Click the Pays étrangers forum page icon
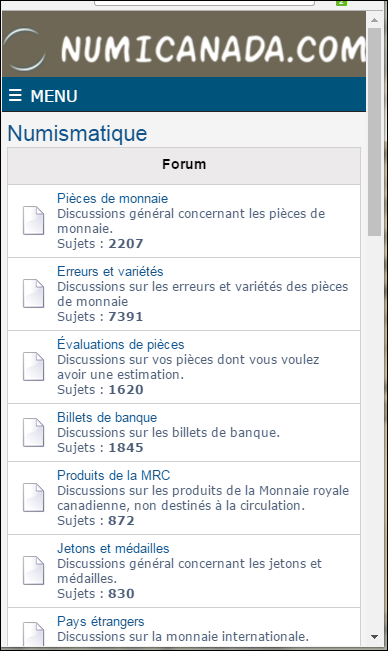Image resolution: width=388 pixels, height=651 pixels. [x=34, y=634]
